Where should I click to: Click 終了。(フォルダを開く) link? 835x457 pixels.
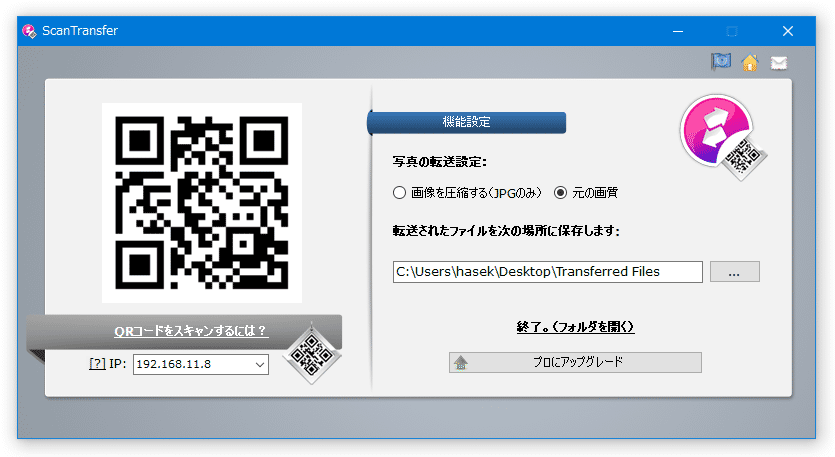[575, 327]
